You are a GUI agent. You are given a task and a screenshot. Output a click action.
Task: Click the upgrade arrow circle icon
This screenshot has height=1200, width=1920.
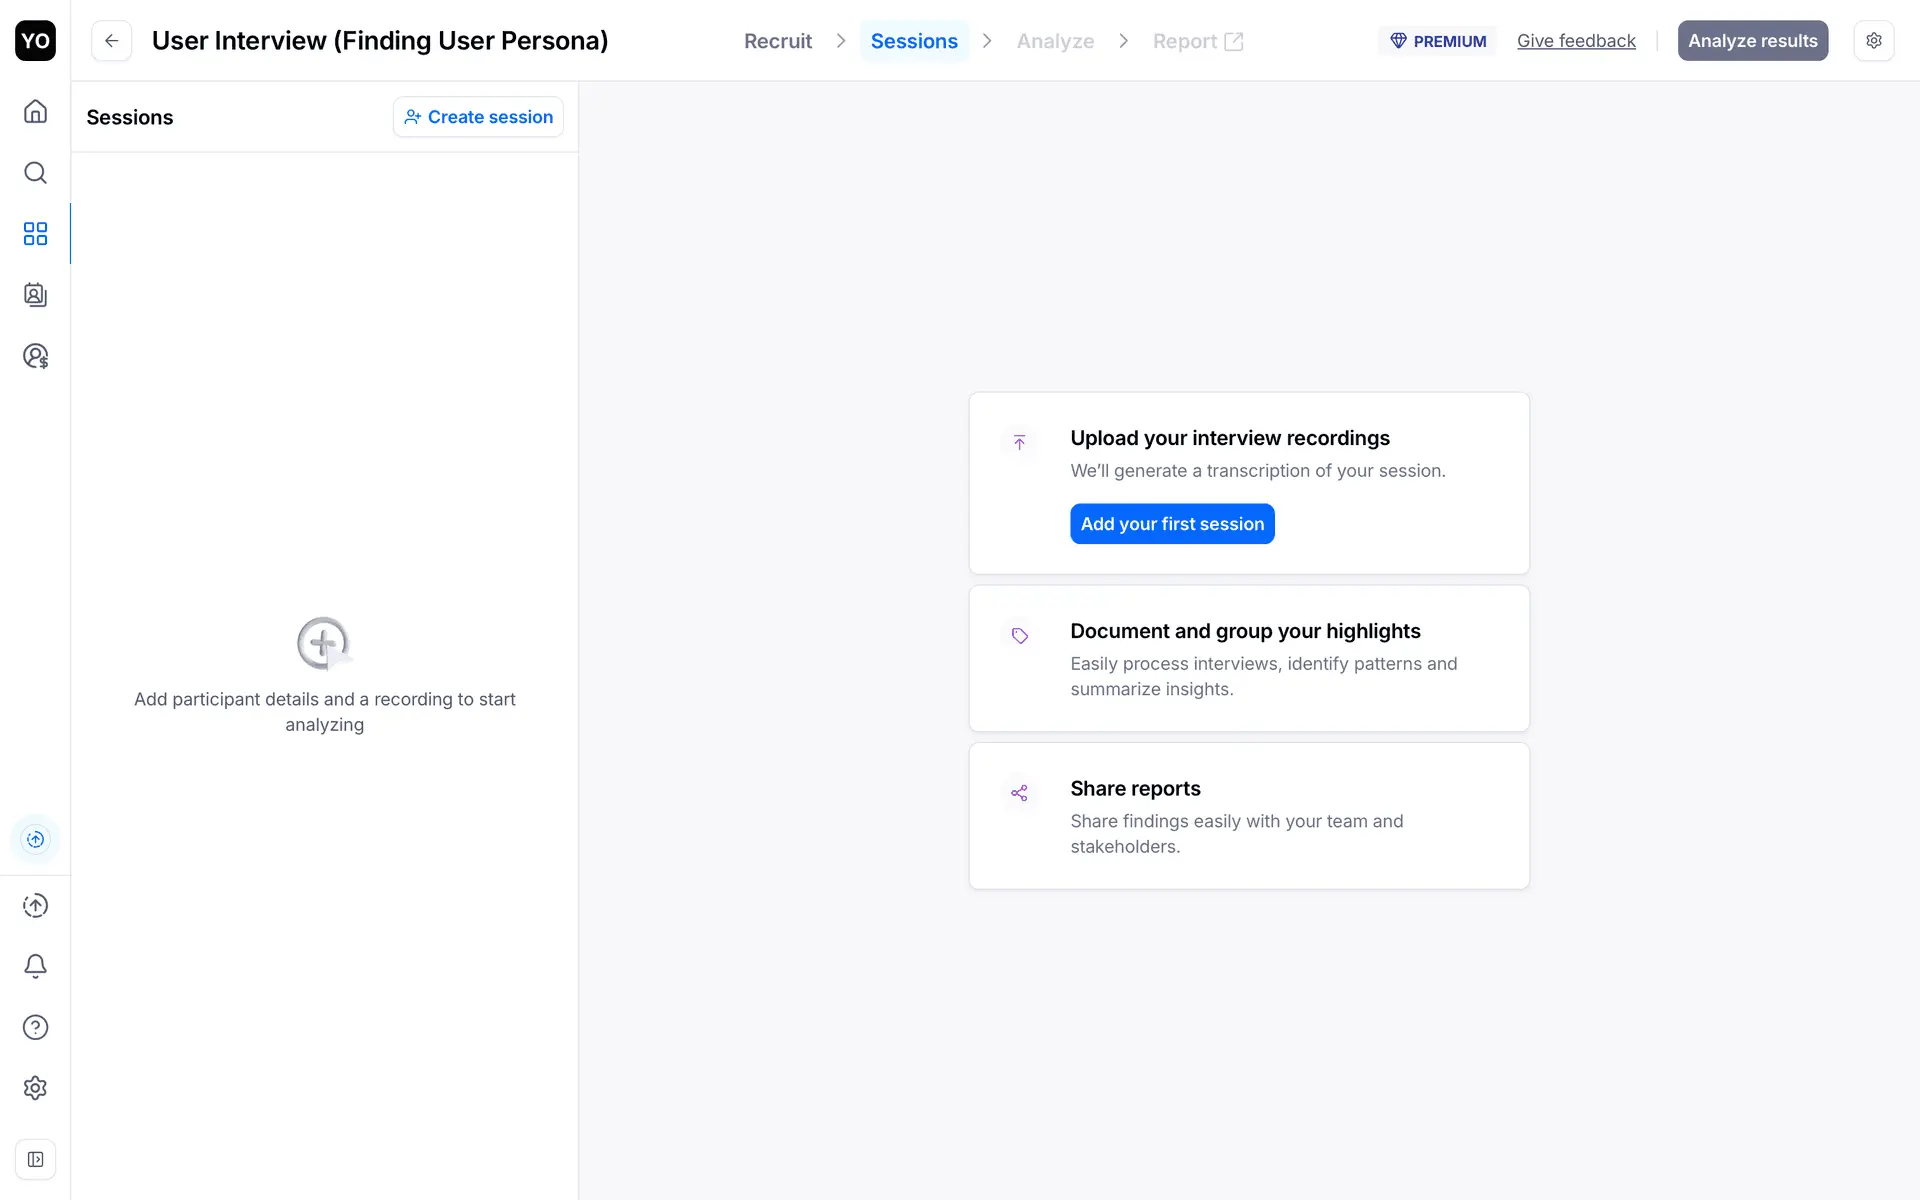point(35,906)
